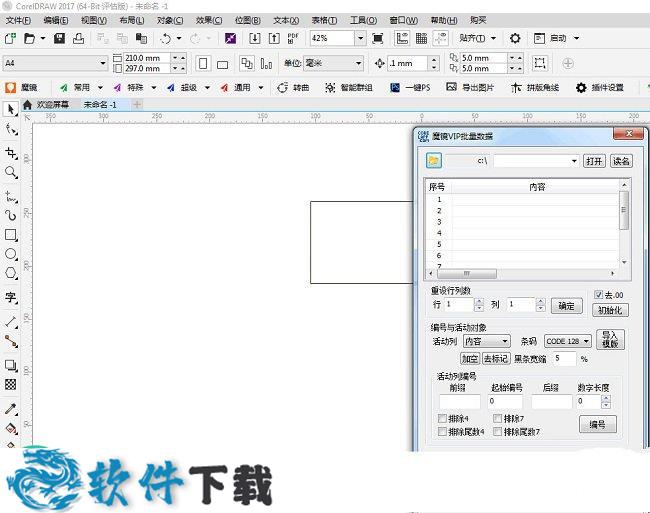Click the 编号 button

597,424
